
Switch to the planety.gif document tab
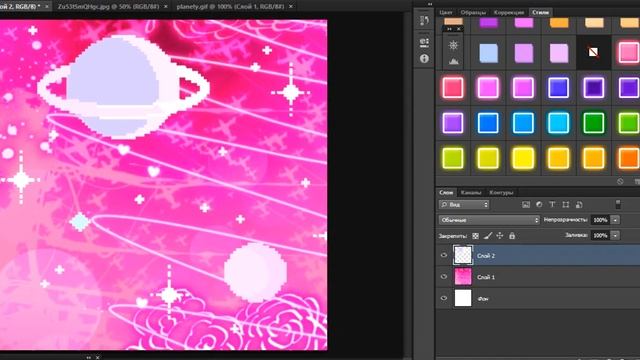pos(230,7)
